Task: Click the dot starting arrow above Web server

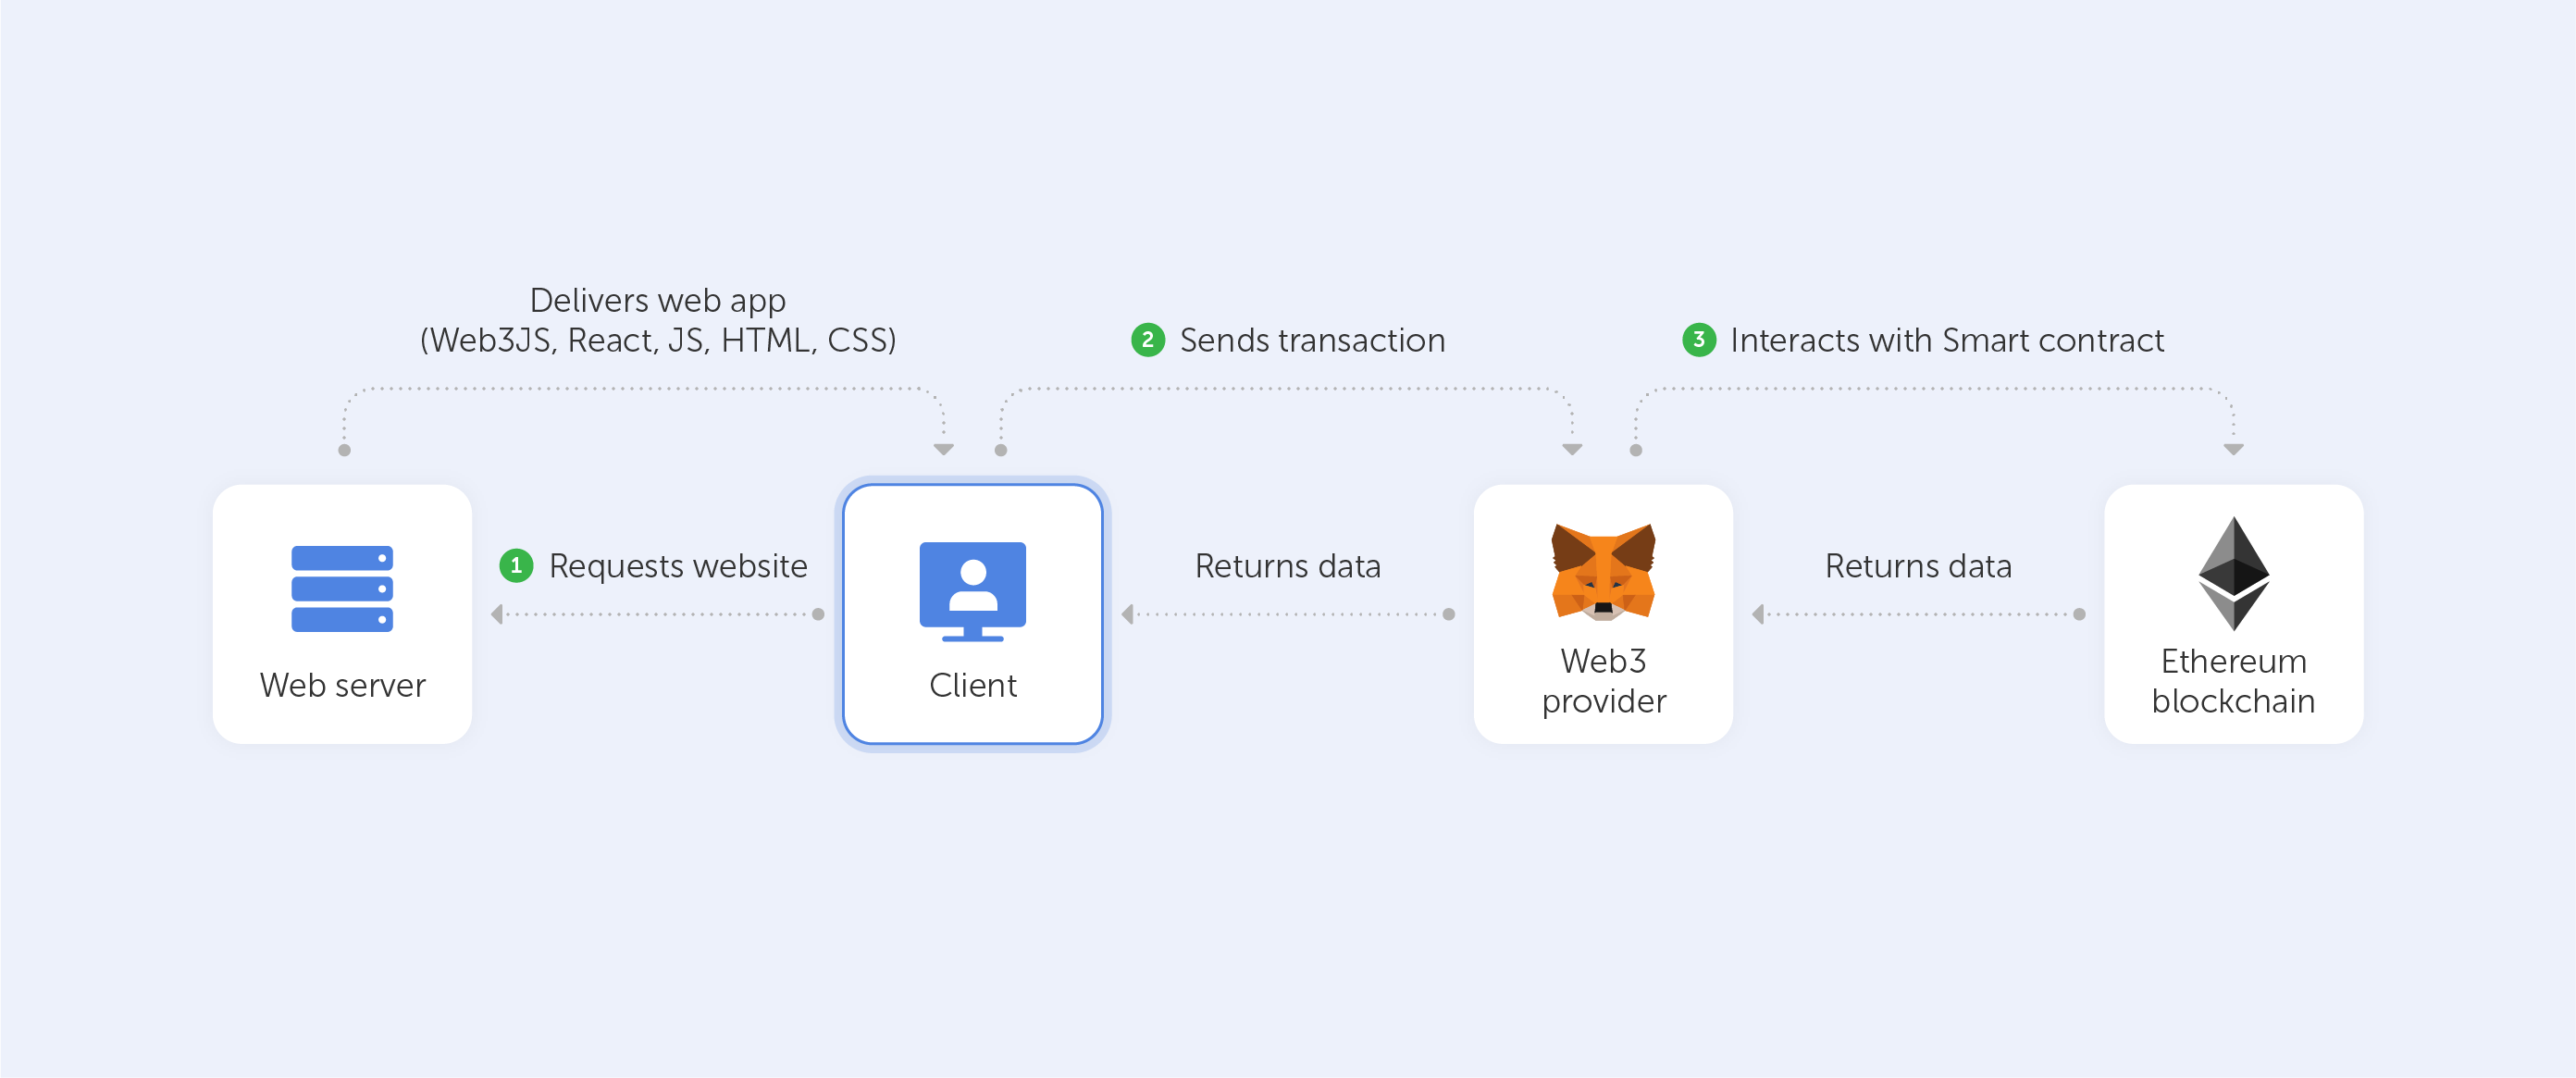Action: tap(344, 450)
